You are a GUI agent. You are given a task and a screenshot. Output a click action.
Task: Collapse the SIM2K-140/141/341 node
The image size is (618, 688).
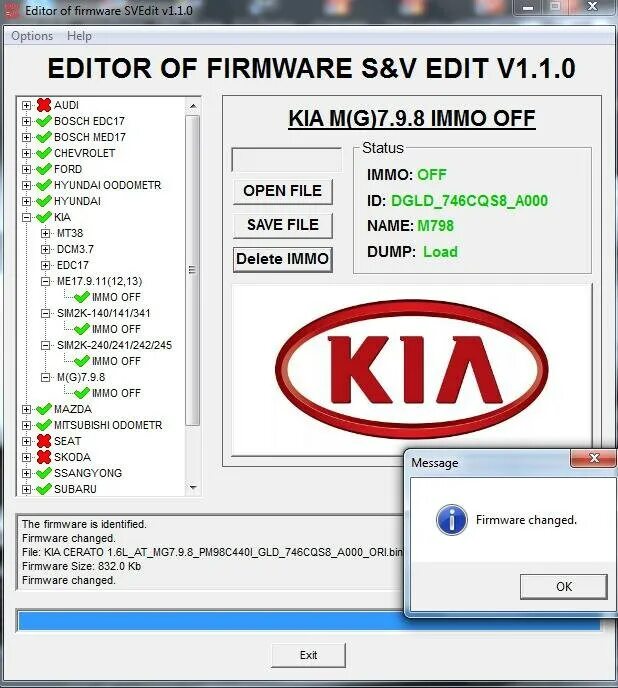click(45, 313)
